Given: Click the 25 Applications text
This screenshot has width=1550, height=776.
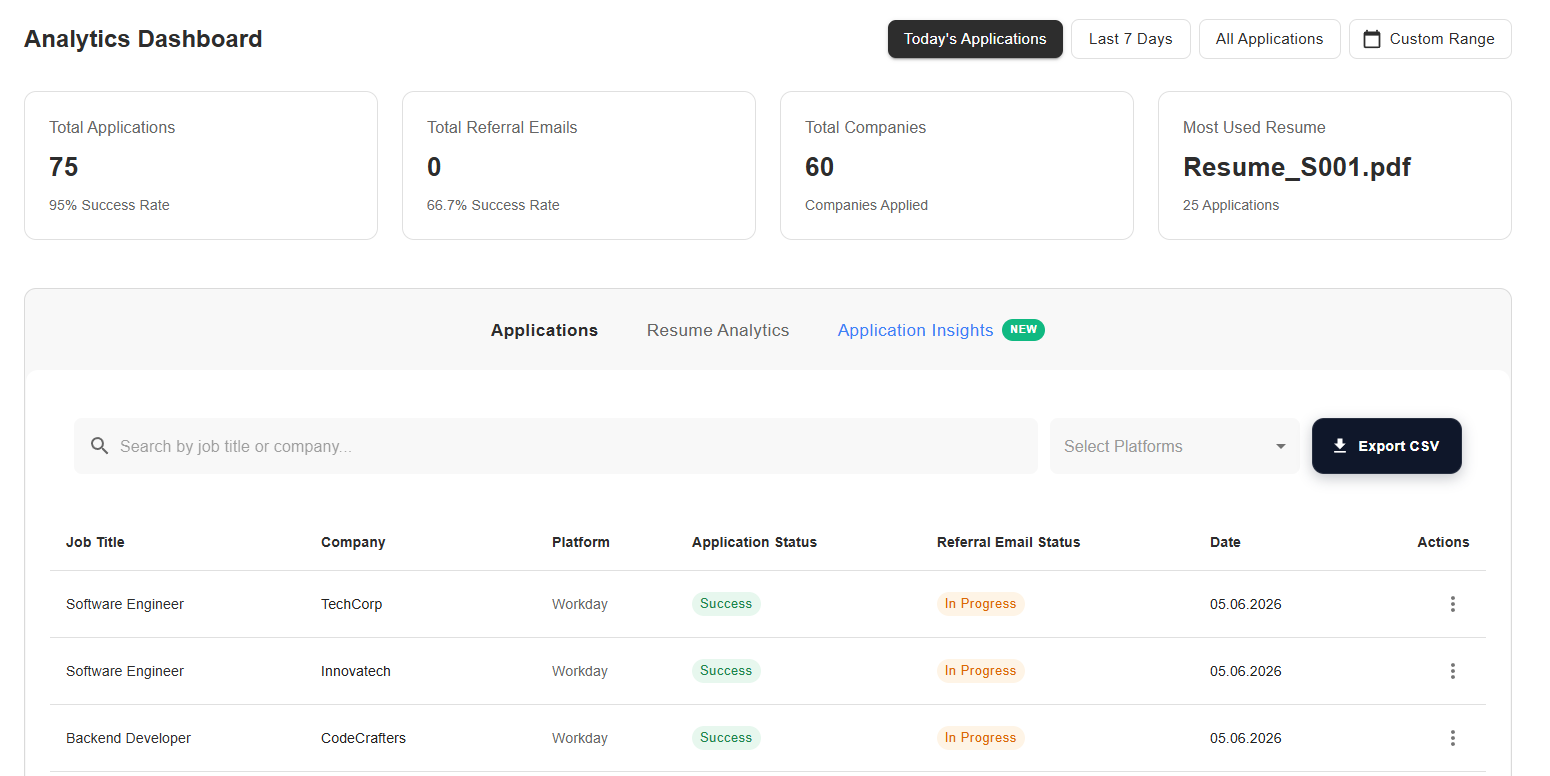Looking at the screenshot, I should 1231,205.
